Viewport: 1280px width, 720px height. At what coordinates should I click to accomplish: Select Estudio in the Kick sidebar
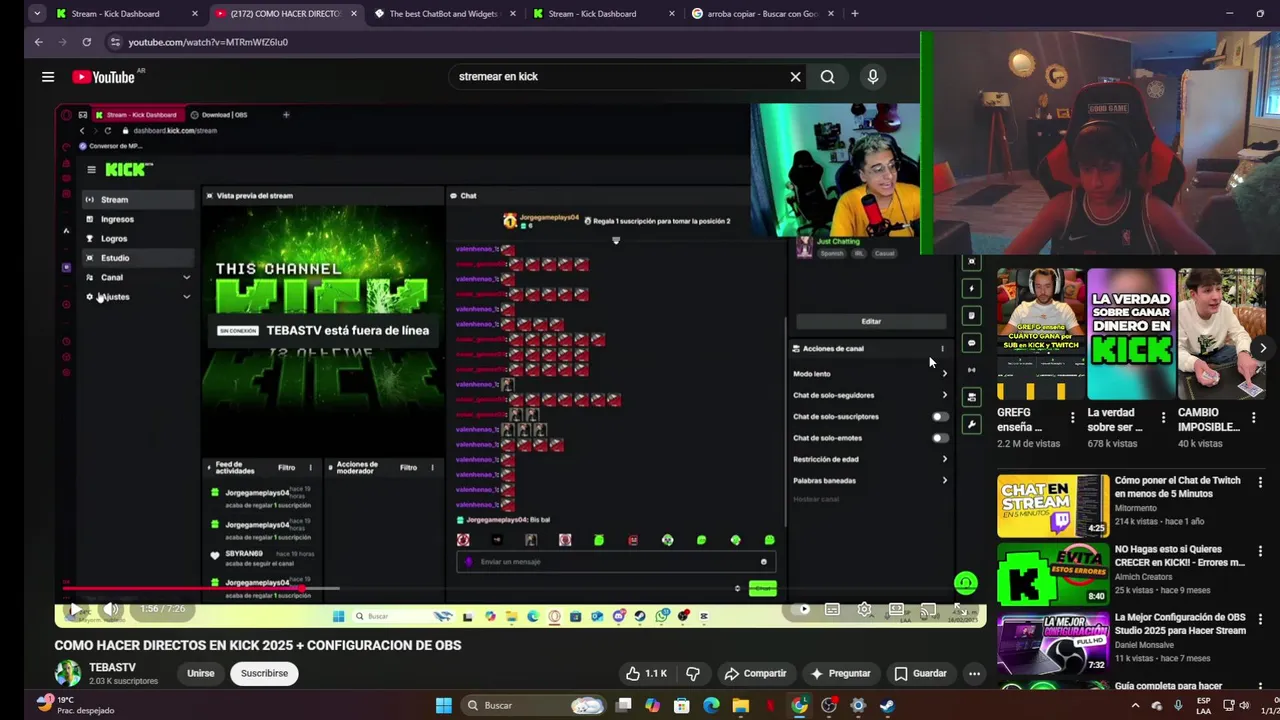[139, 258]
